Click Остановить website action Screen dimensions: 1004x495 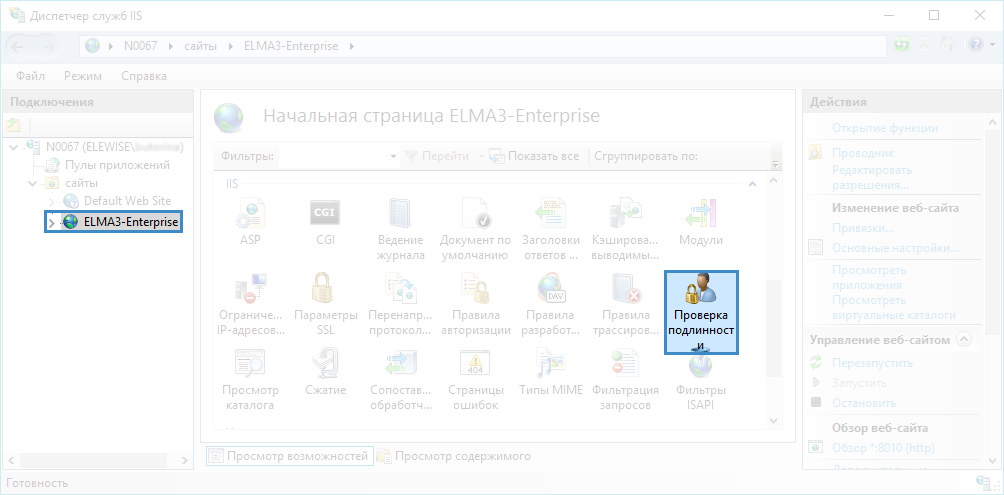[864, 403]
